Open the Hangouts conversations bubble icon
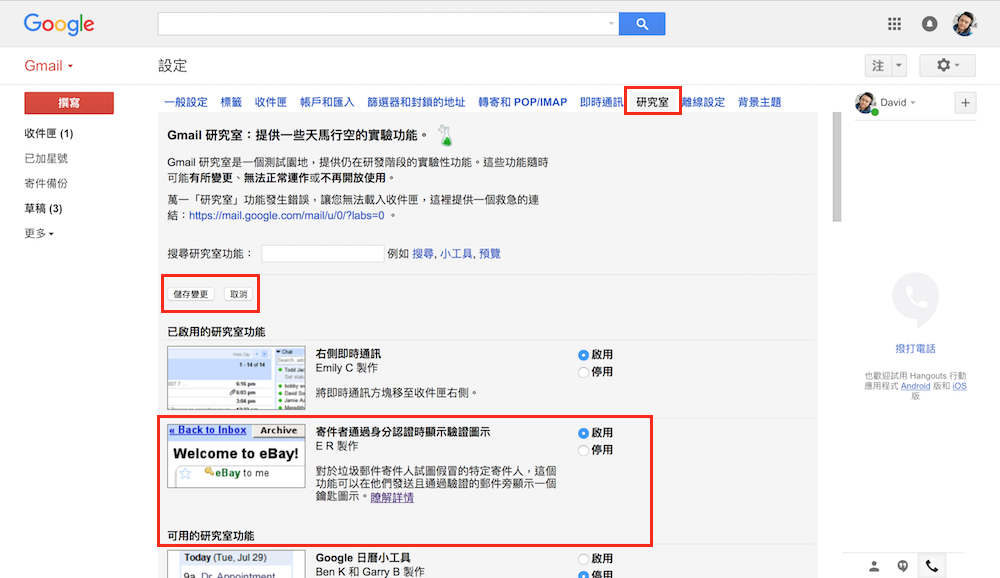The image size is (1000, 578). point(902,566)
